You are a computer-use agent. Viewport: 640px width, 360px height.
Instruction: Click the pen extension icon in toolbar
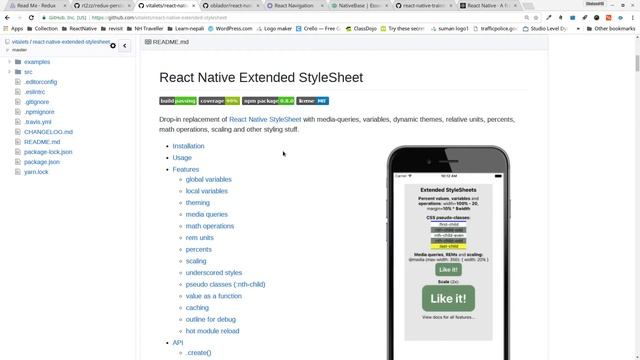549,18
